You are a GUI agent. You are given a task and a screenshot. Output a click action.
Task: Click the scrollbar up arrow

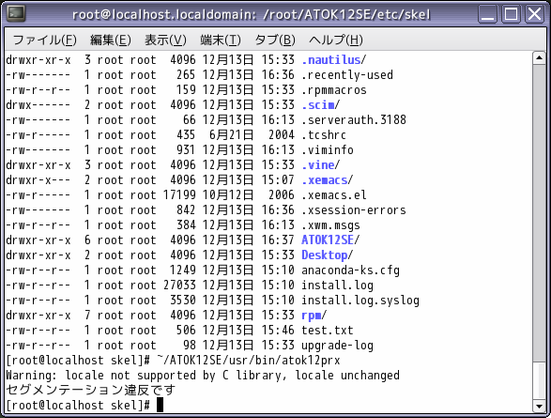pyautogui.click(x=539, y=58)
